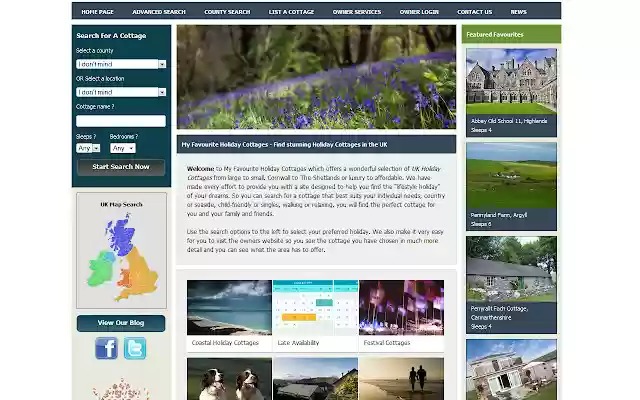Image resolution: width=640 pixels, height=400 pixels.
Task: Click the bluebell woodland banner image
Action: point(316,77)
